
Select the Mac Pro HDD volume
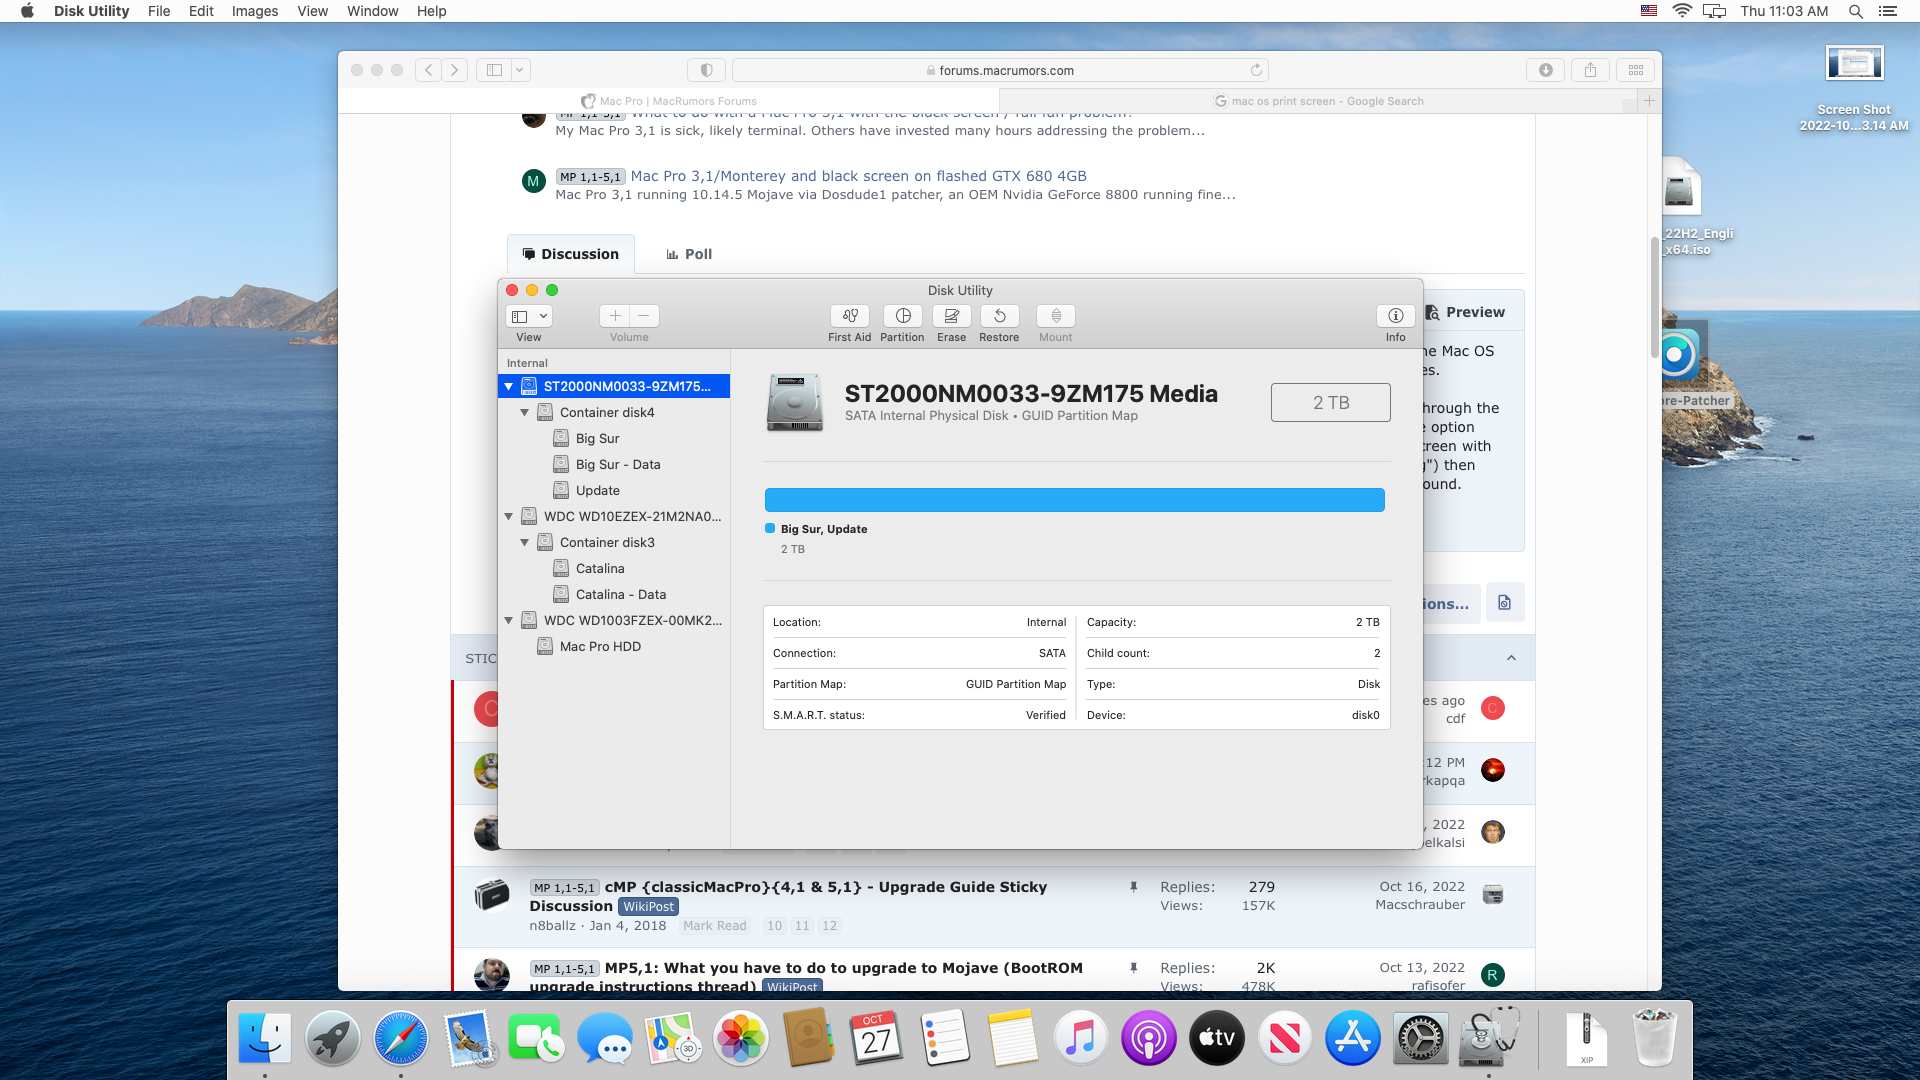tap(600, 646)
